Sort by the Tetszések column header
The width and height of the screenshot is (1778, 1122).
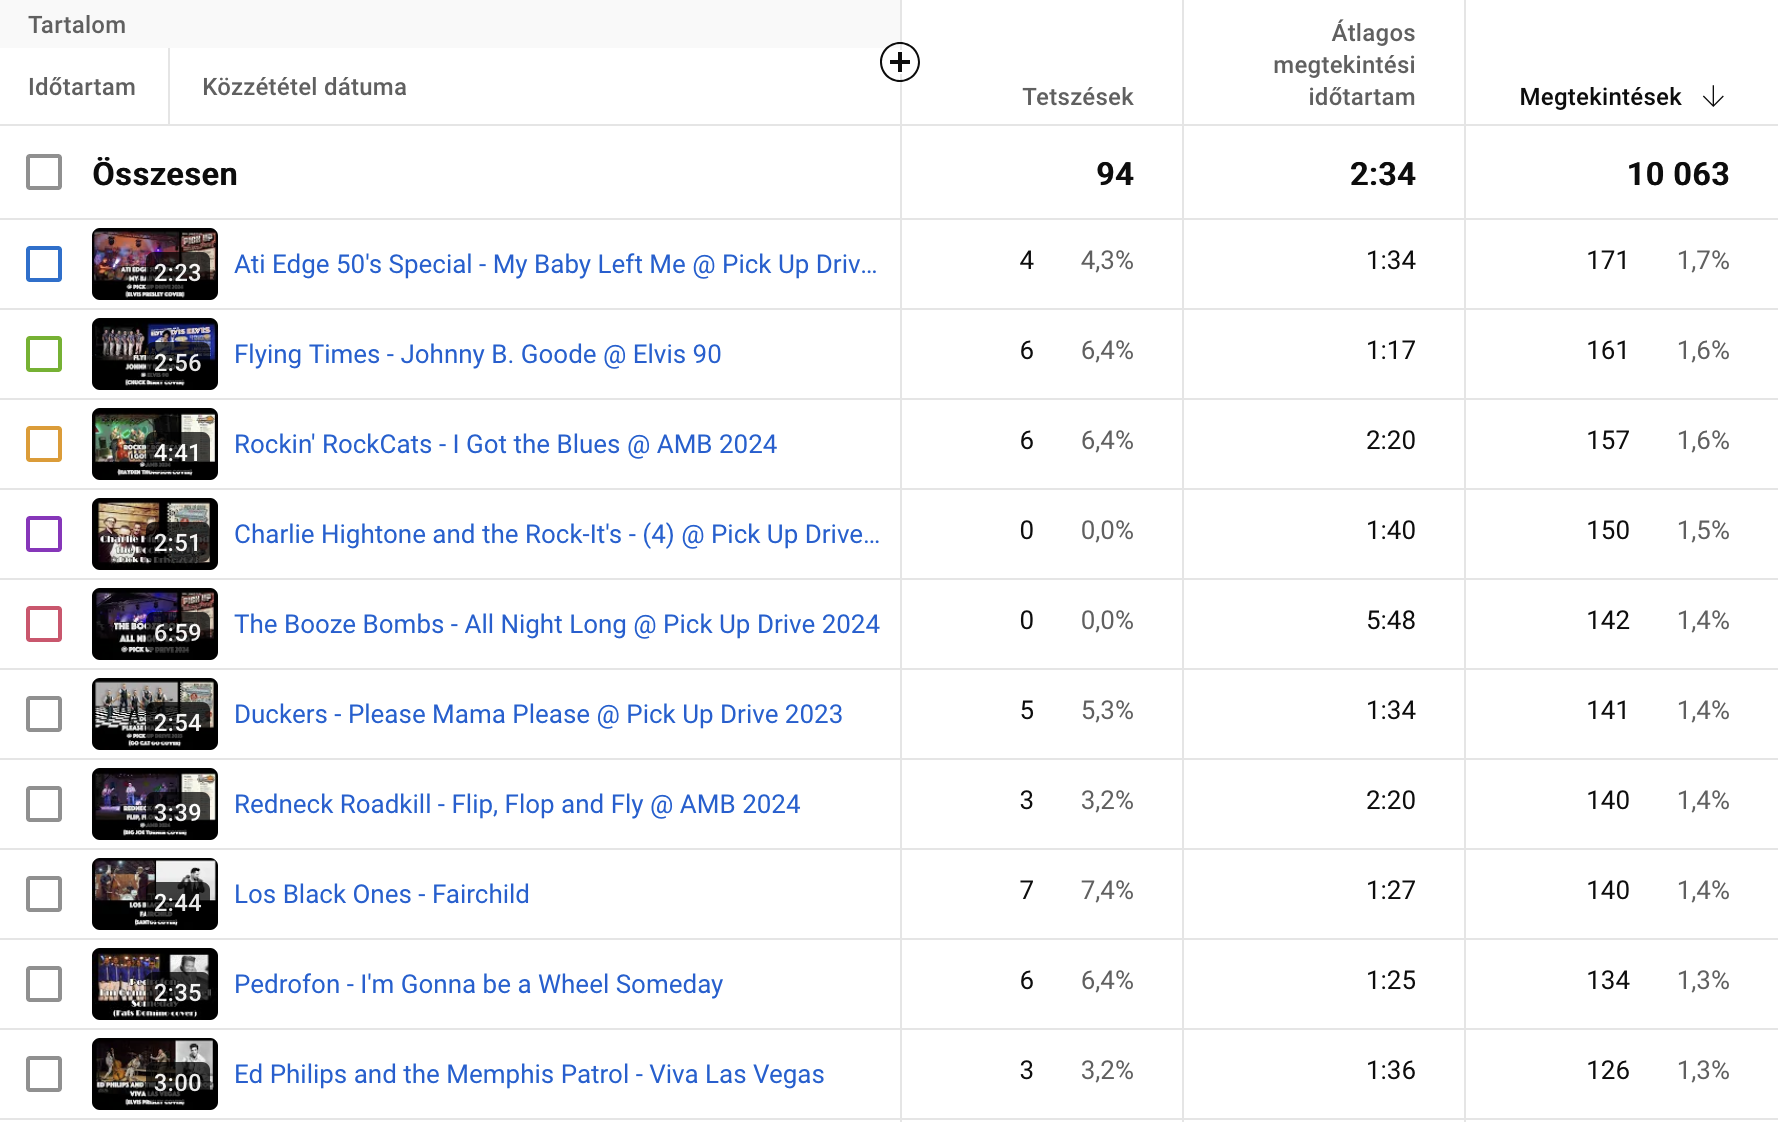[x=1077, y=97]
